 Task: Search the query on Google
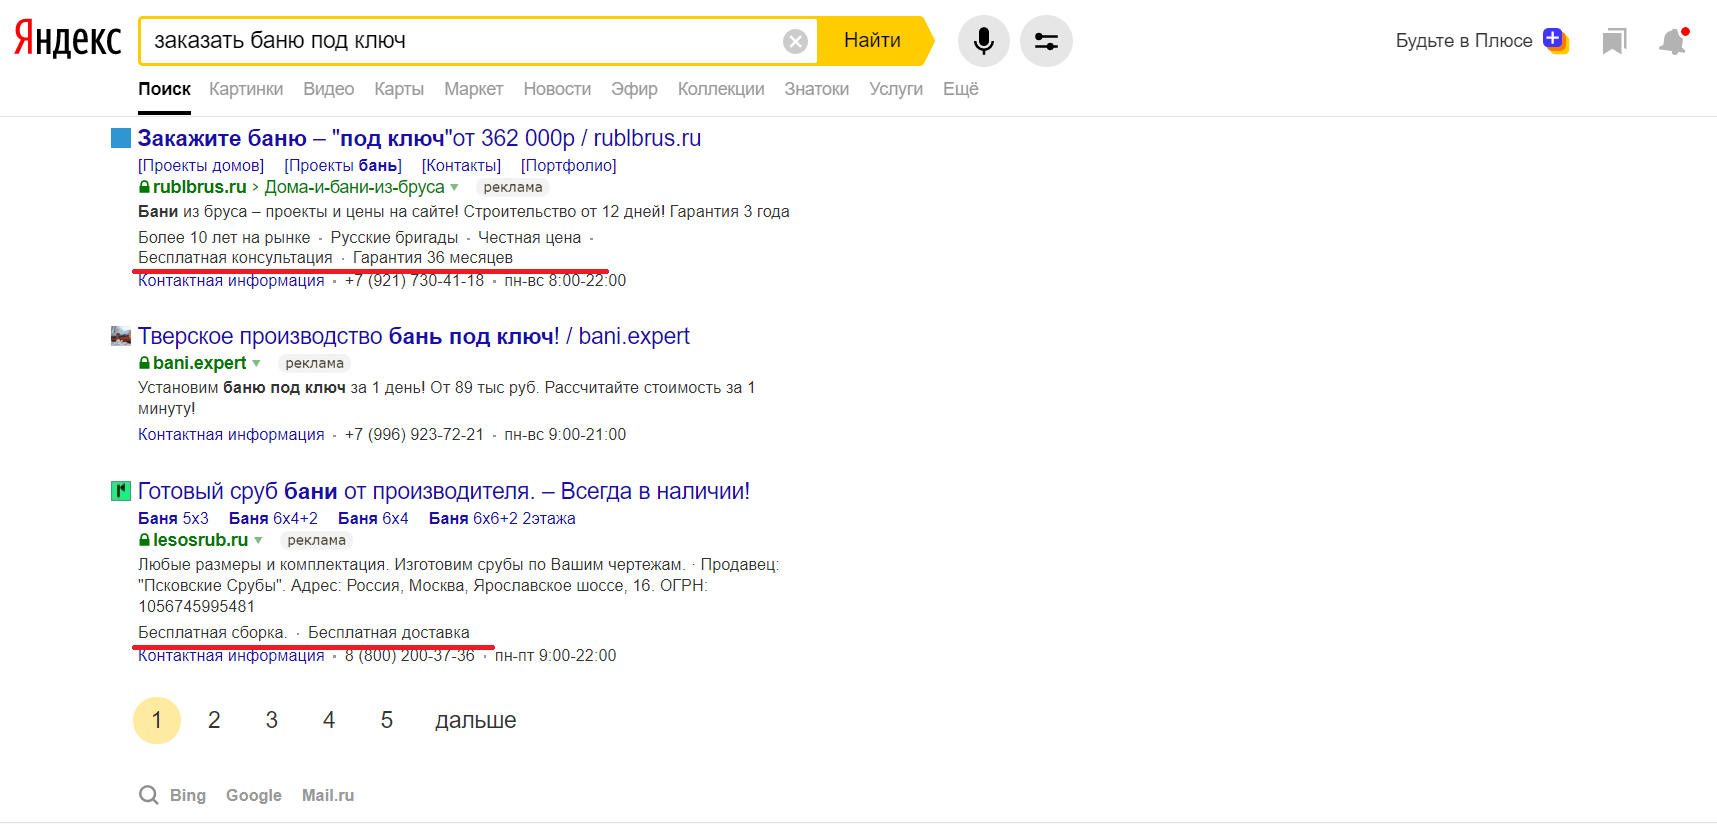point(254,795)
